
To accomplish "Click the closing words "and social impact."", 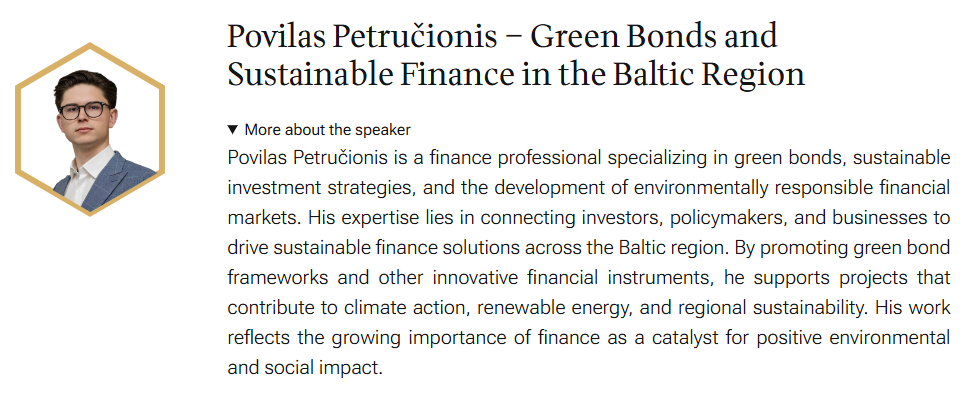I will coord(305,367).
